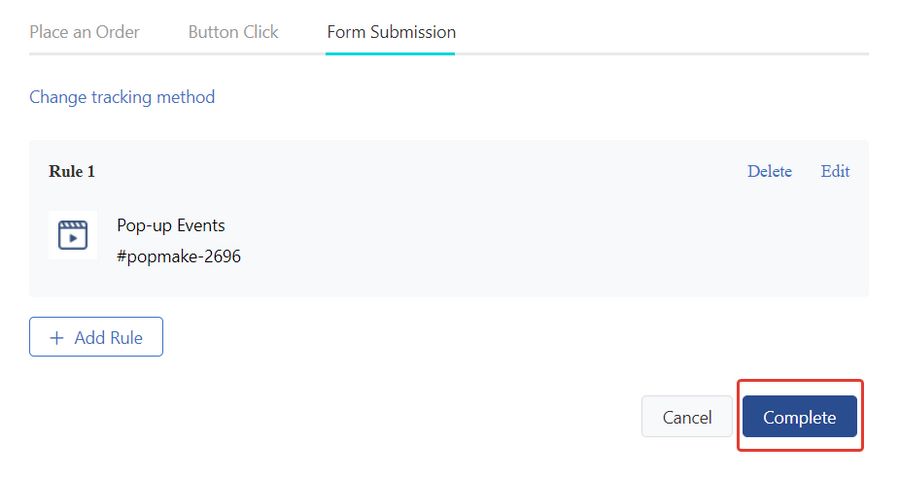Click the word 'Rule' inside Add Rule button
The image size is (900, 478).
[x=125, y=338]
